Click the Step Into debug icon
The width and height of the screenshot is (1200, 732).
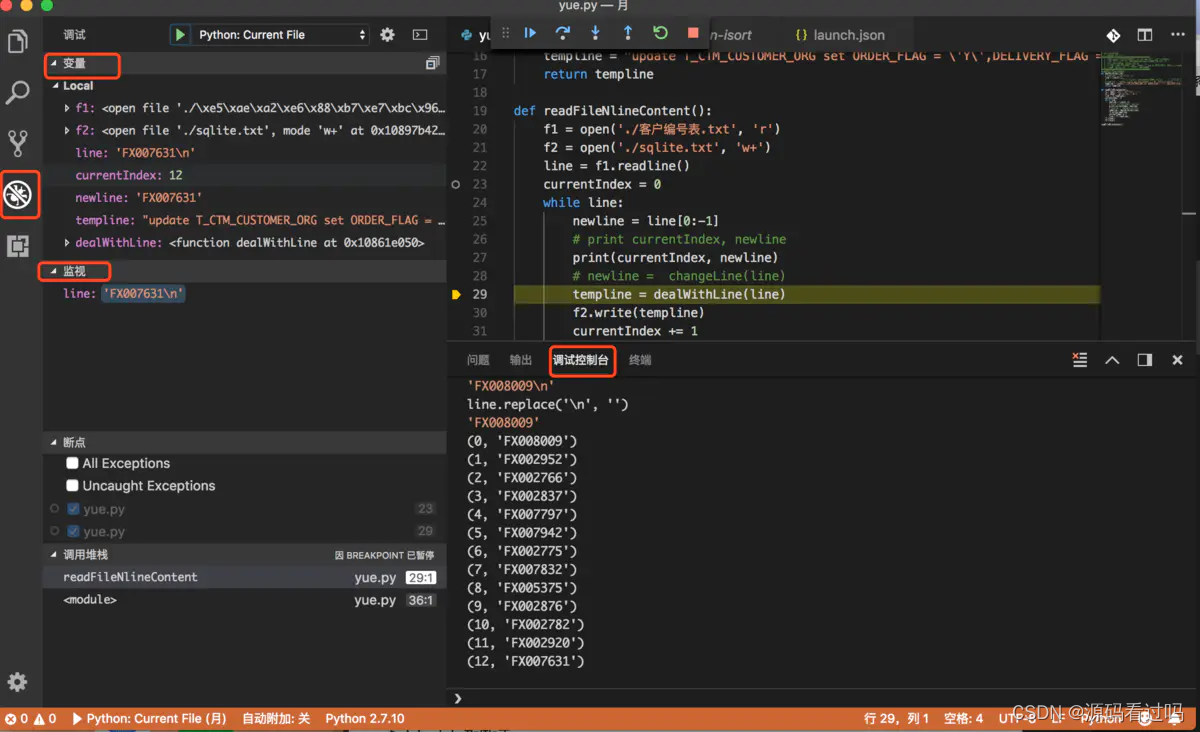[595, 33]
